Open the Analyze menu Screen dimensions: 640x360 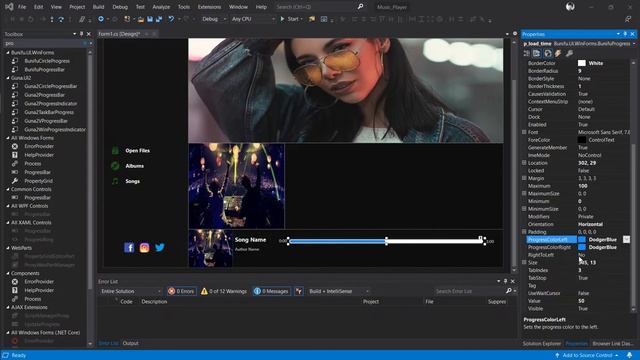(161, 7)
